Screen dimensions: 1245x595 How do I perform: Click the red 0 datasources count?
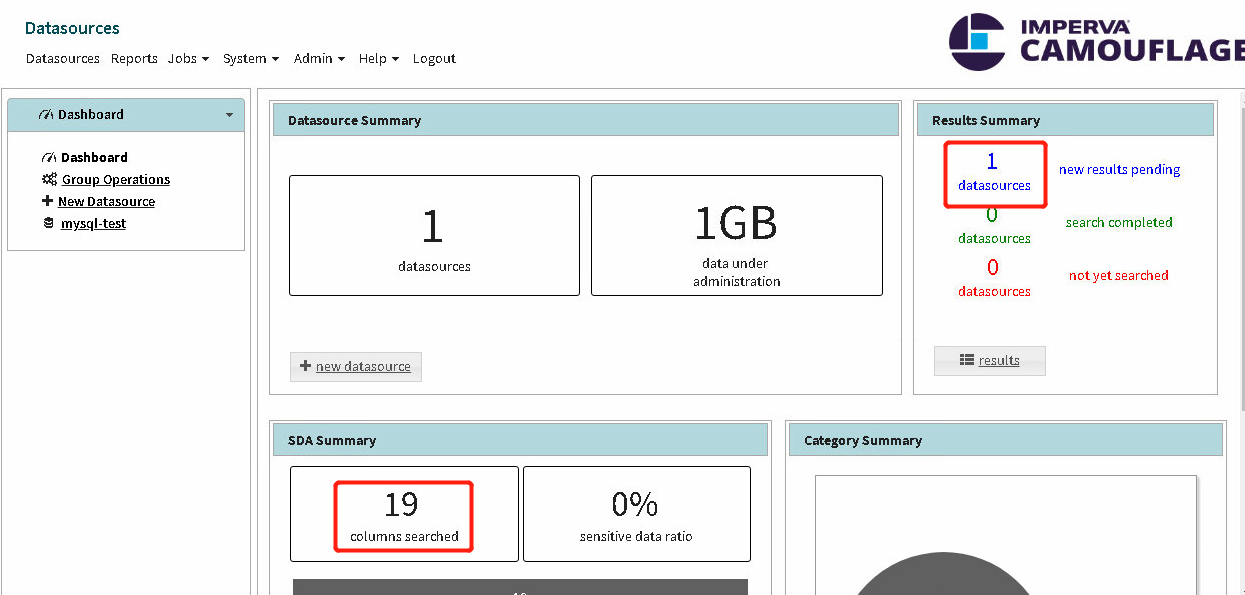(x=994, y=277)
